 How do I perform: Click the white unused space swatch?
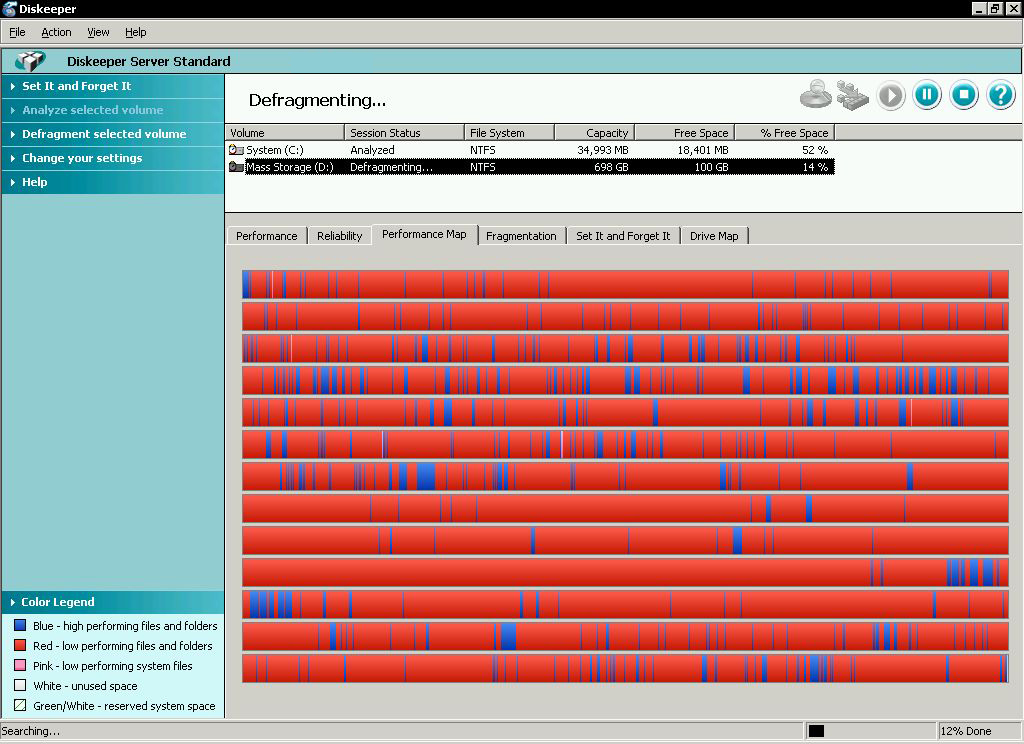20,685
